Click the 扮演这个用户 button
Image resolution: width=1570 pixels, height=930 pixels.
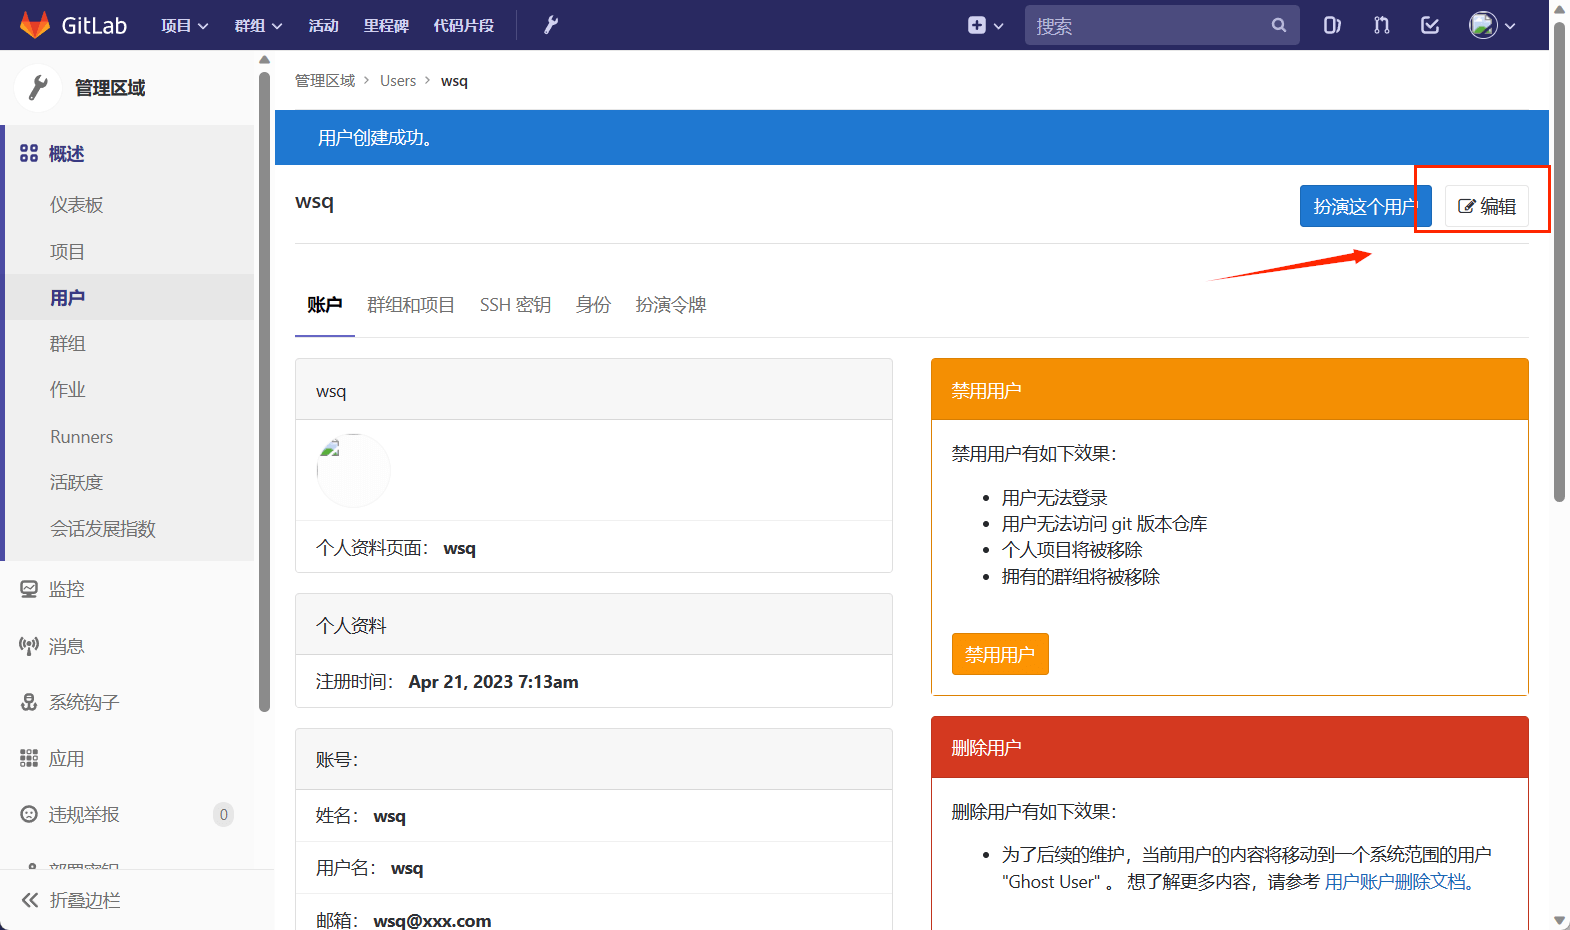1365,206
